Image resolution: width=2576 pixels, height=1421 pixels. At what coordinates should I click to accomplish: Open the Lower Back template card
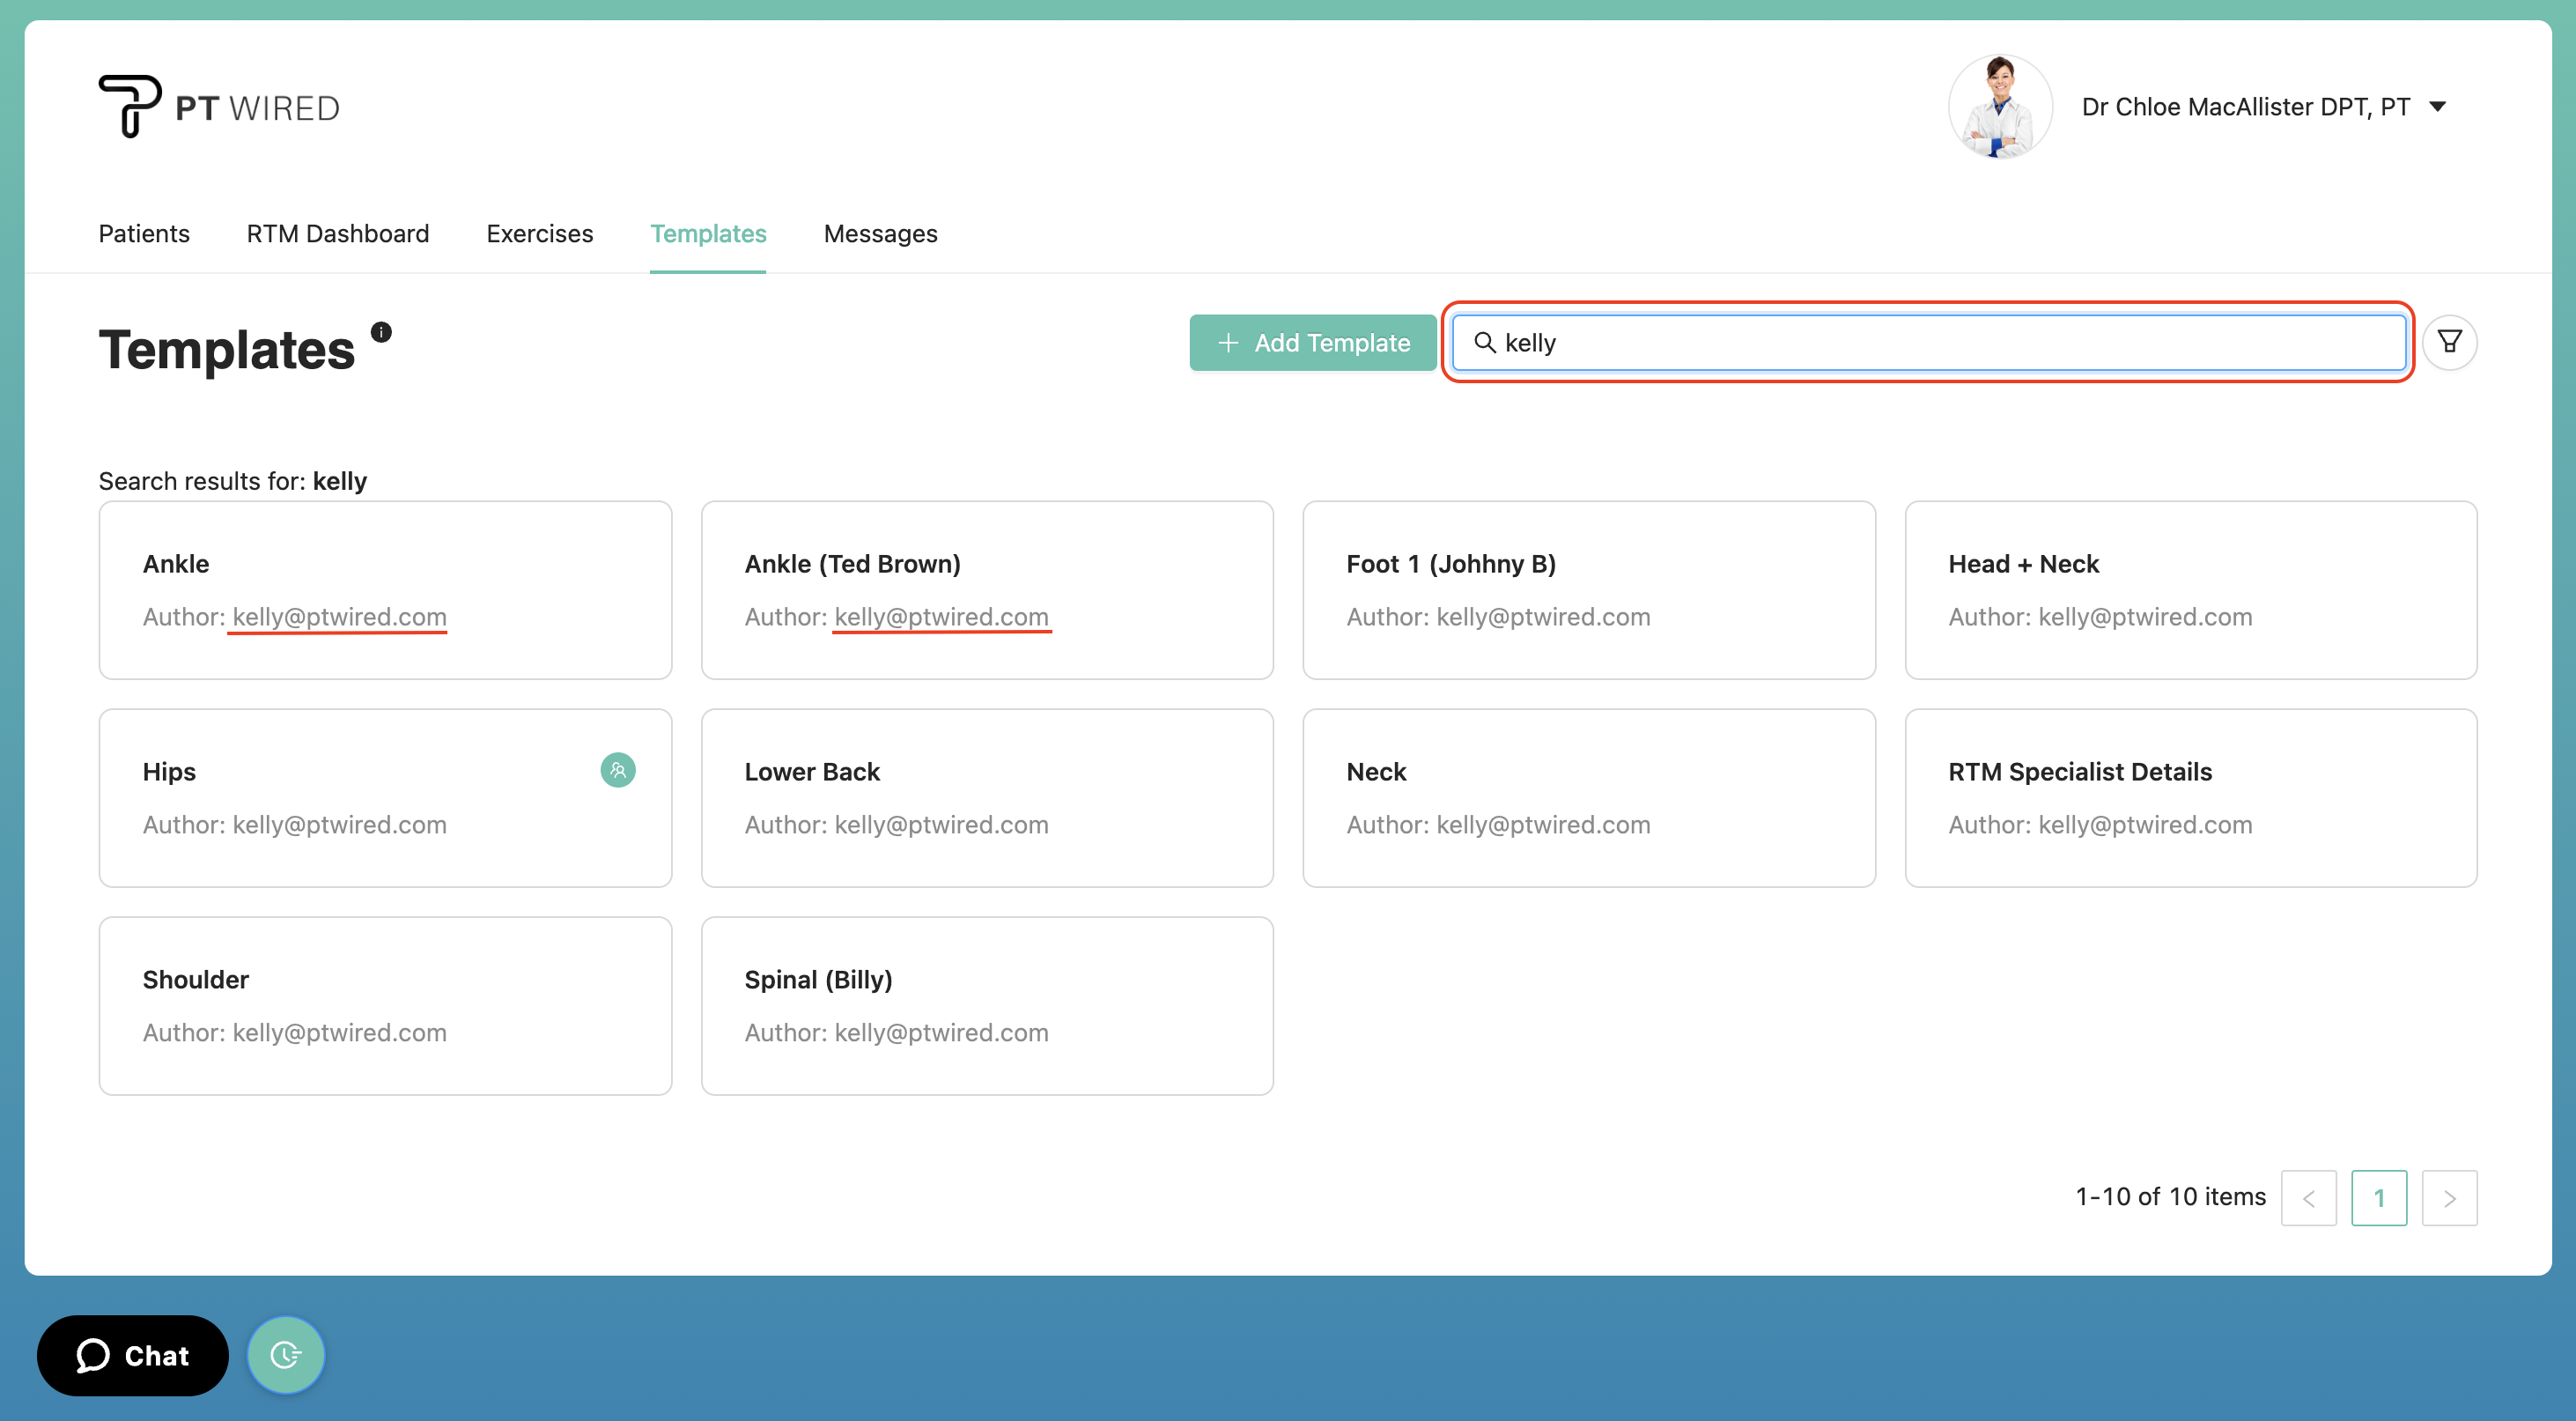[987, 798]
